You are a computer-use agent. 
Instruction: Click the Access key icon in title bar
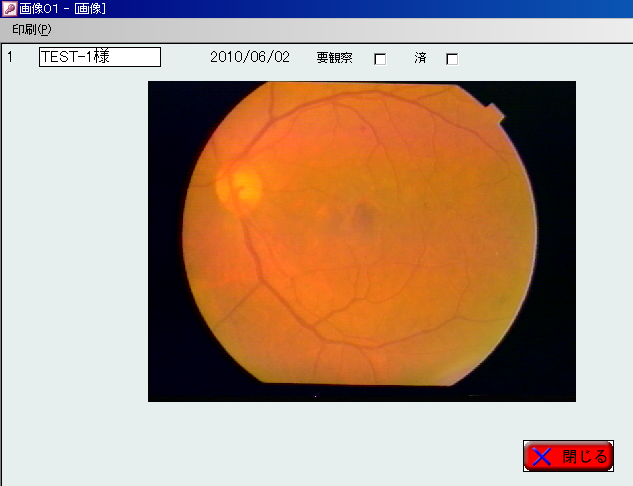[10, 8]
